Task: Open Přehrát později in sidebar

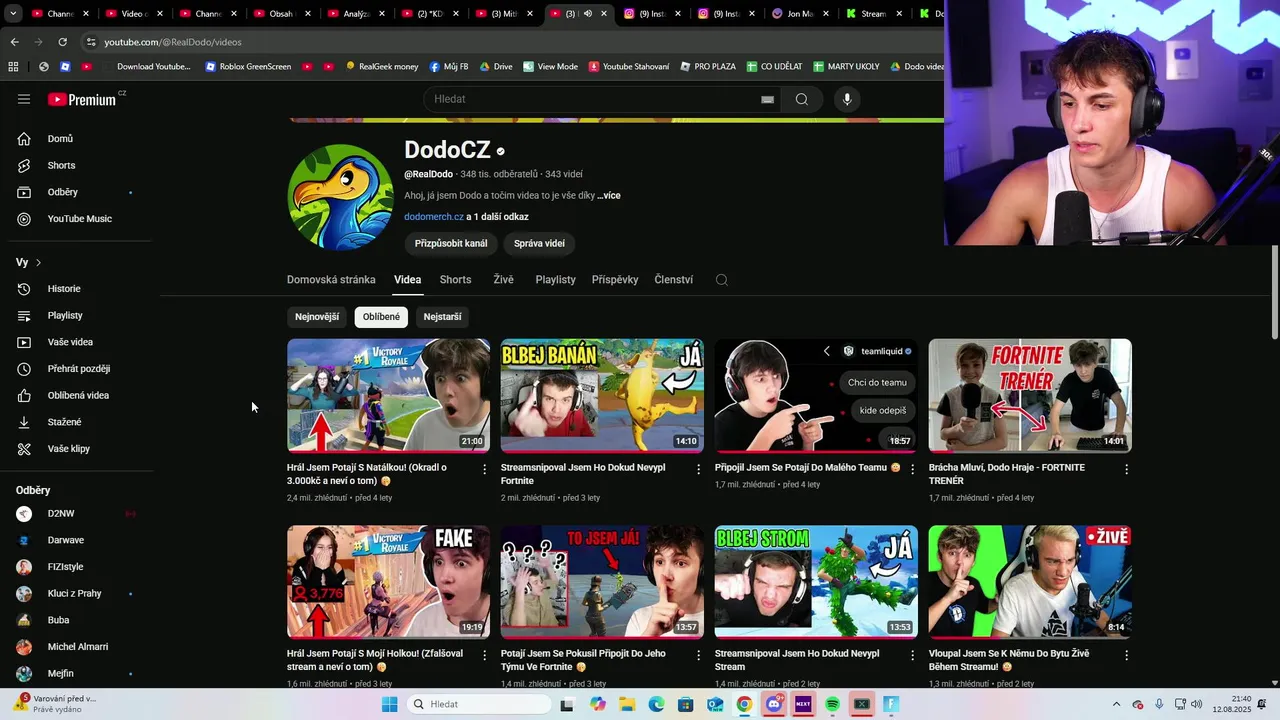Action: point(77,369)
